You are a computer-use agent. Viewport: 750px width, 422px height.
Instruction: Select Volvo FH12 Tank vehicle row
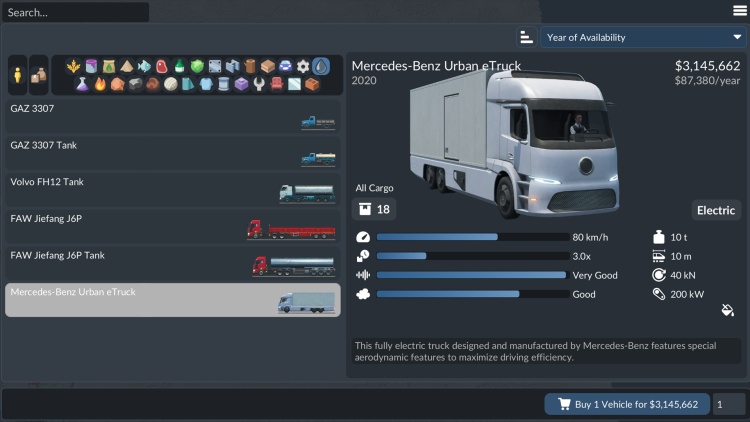click(173, 190)
